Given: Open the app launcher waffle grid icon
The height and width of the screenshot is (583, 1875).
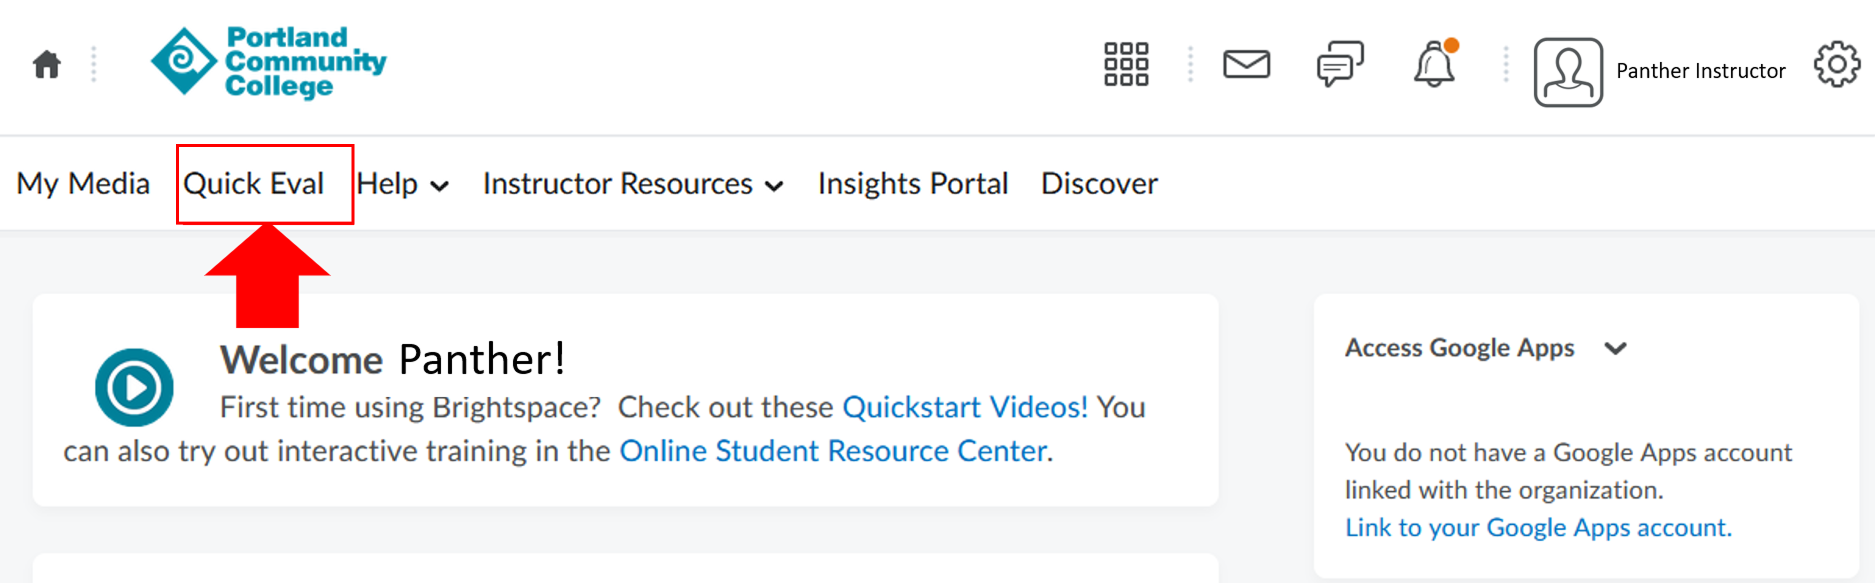Looking at the screenshot, I should (1126, 65).
